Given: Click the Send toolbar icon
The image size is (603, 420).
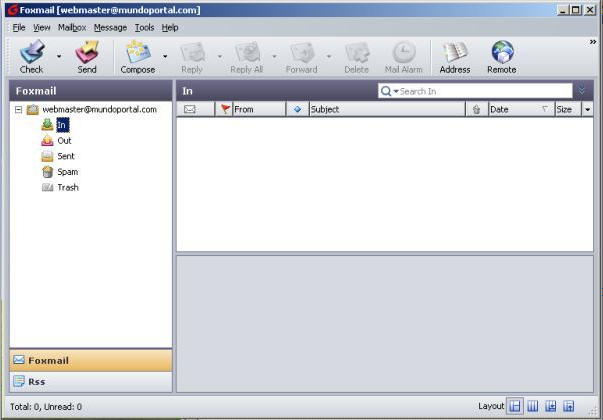Looking at the screenshot, I should coord(87,52).
